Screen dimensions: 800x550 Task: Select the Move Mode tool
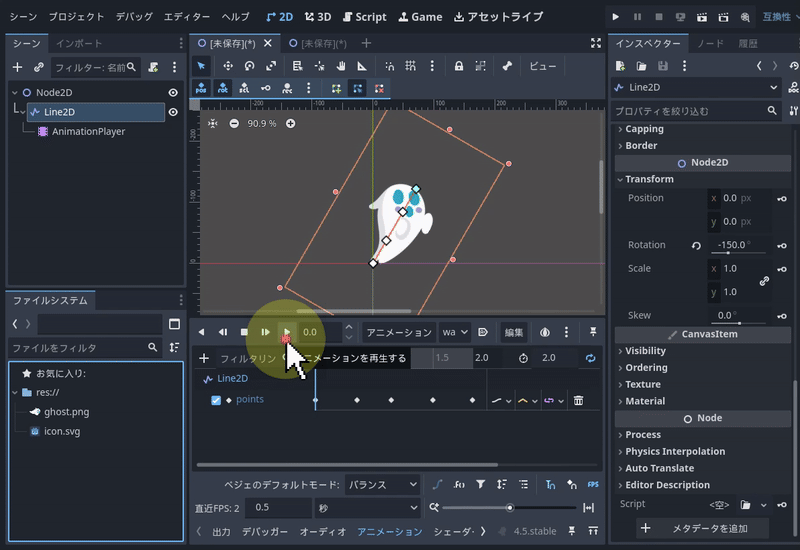228,66
